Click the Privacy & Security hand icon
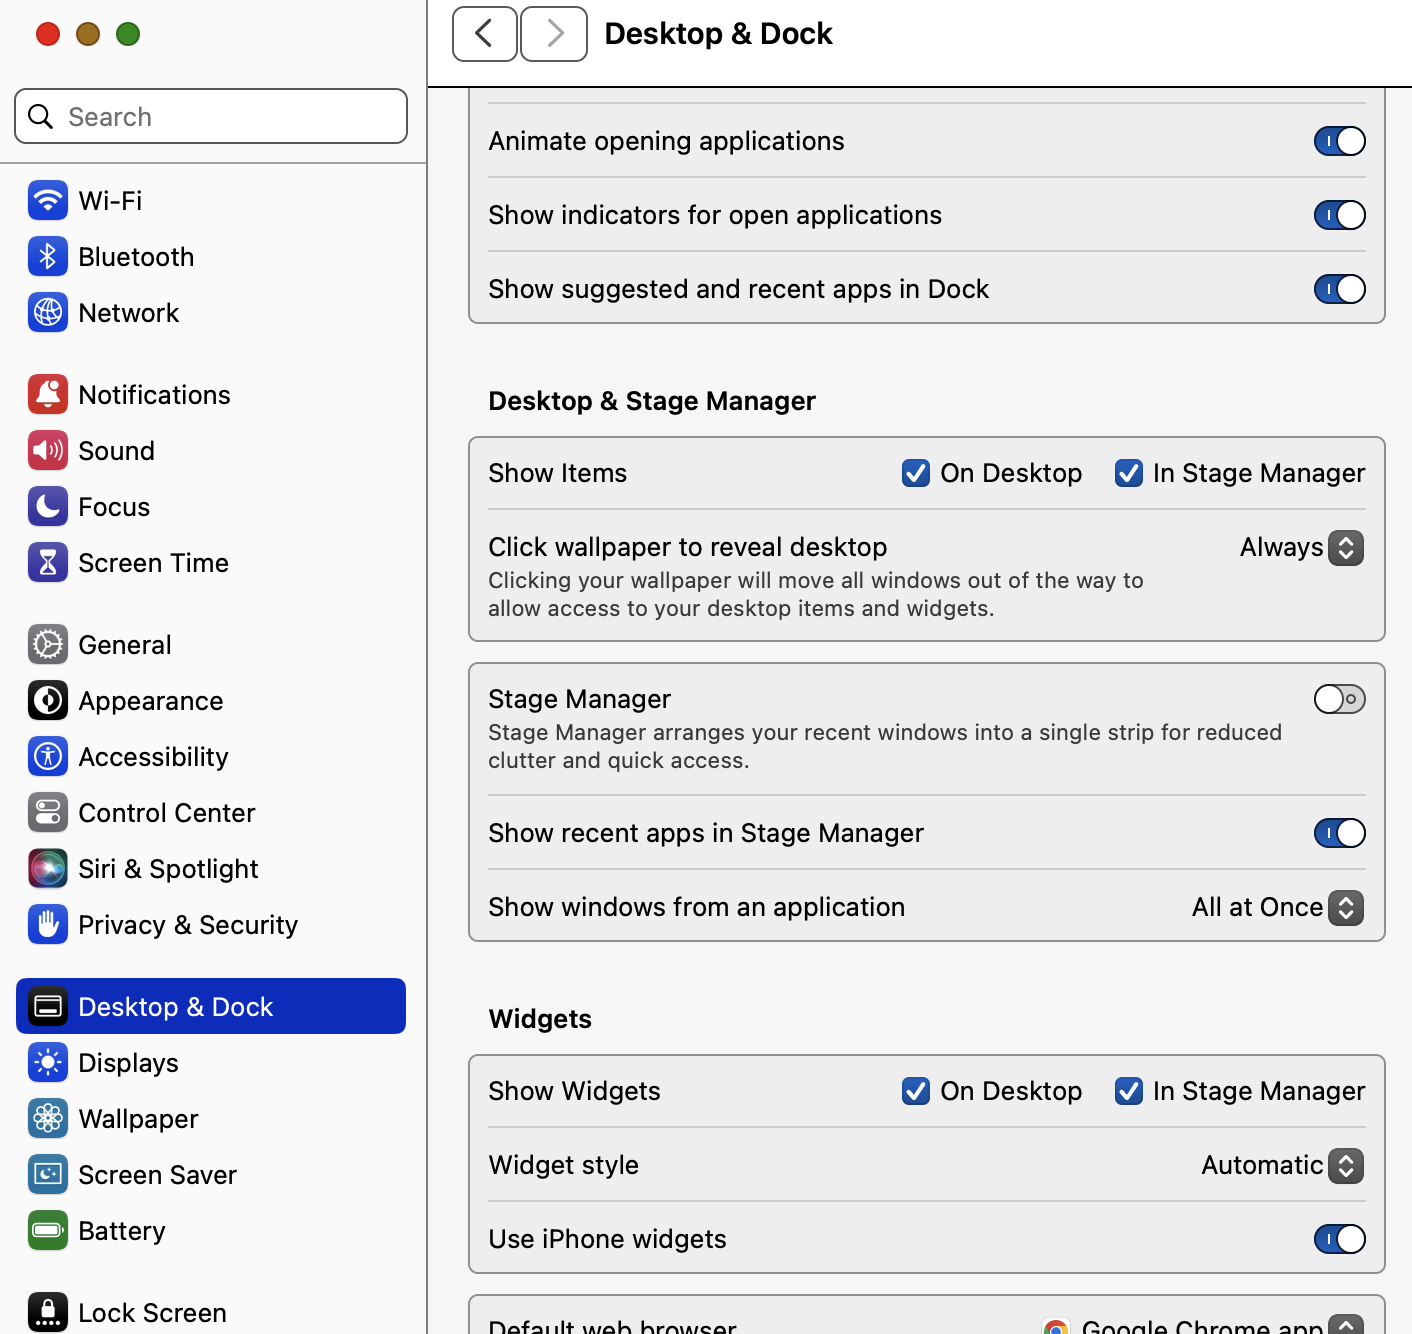1412x1334 pixels. [48, 925]
